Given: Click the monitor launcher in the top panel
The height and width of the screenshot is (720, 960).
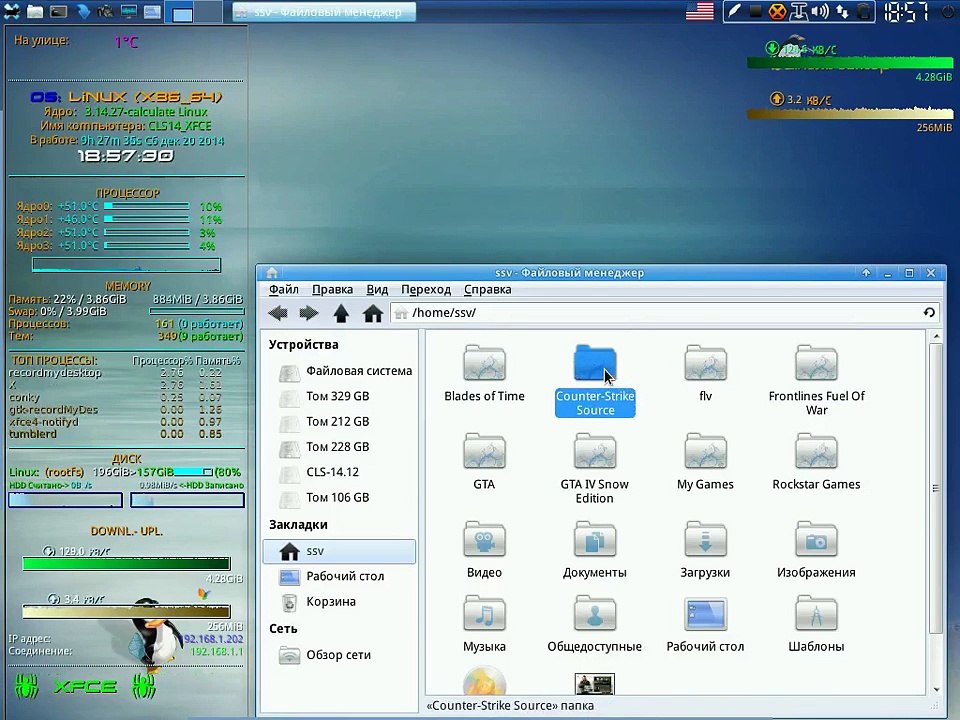Looking at the screenshot, I should [x=129, y=11].
